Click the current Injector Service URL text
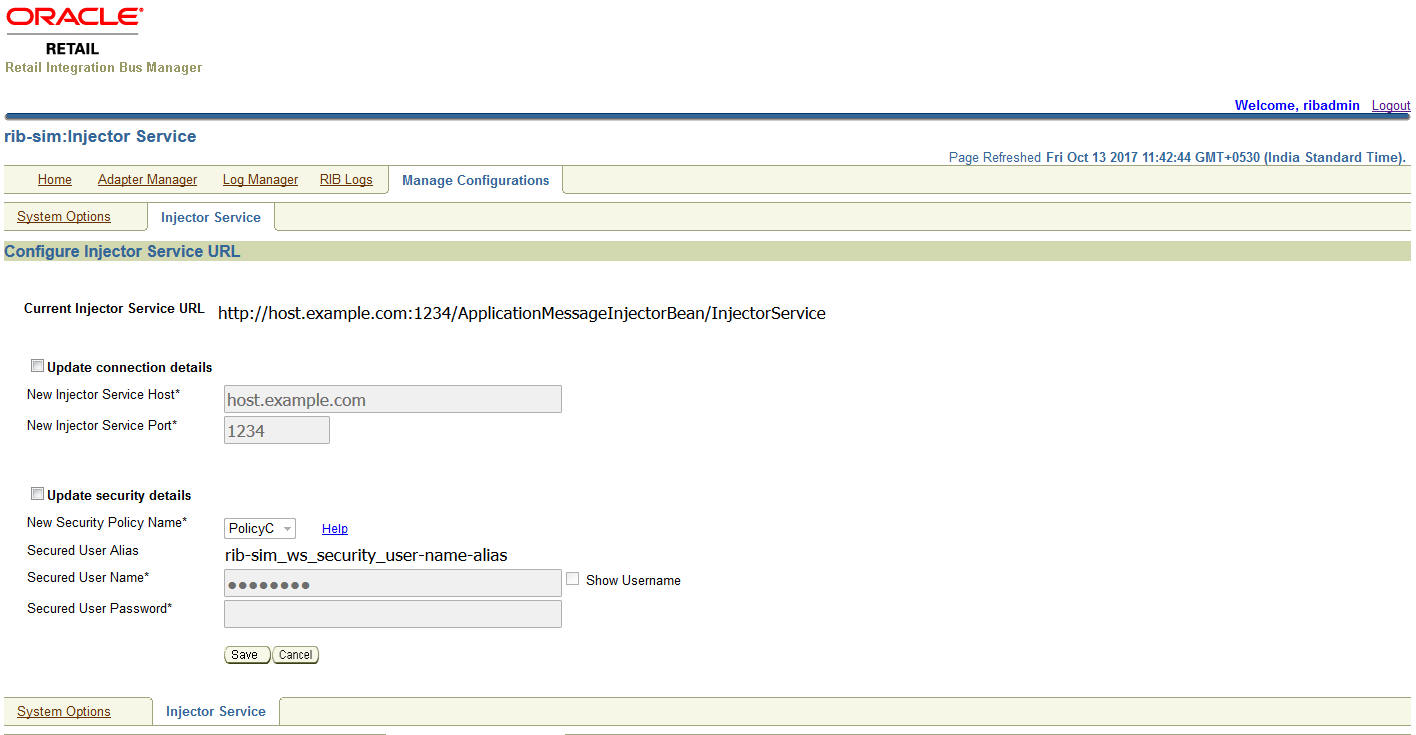 522,313
